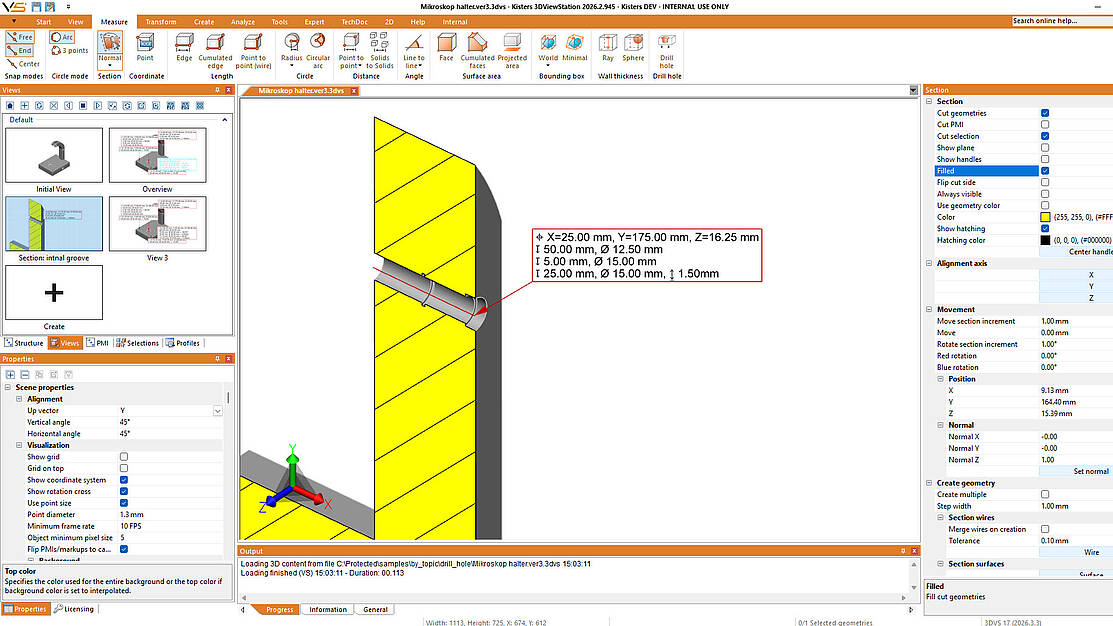Align section to Y axis button

point(1076,286)
